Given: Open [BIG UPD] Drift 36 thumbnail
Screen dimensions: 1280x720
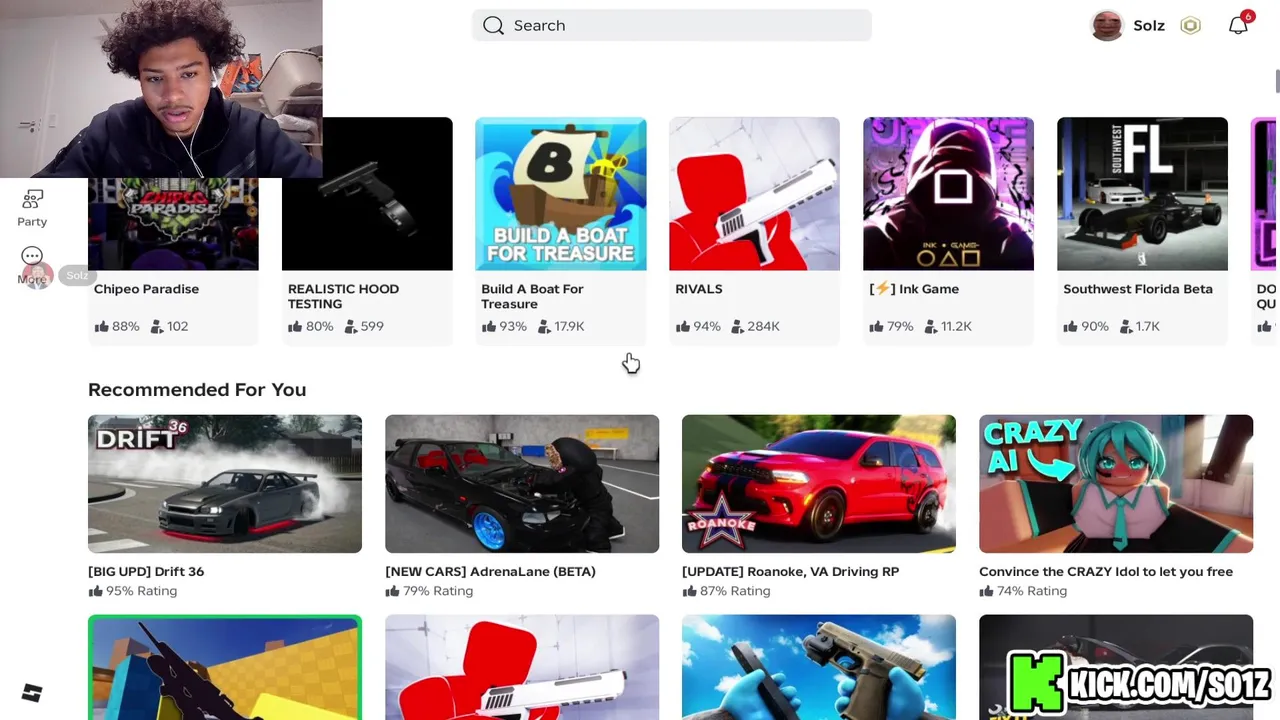Looking at the screenshot, I should (x=225, y=484).
